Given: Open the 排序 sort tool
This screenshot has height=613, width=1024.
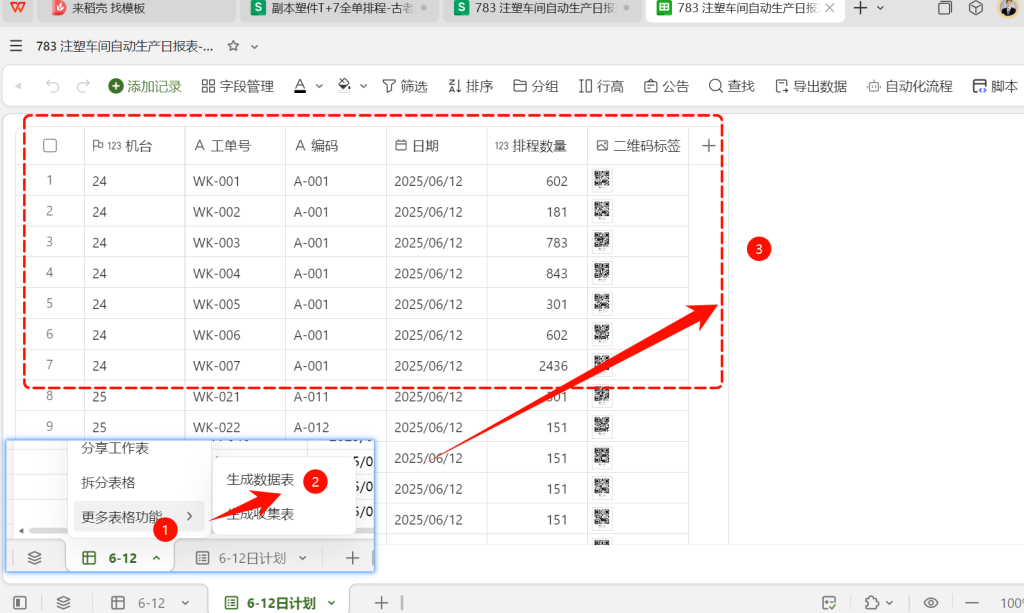Looking at the screenshot, I should pos(470,86).
